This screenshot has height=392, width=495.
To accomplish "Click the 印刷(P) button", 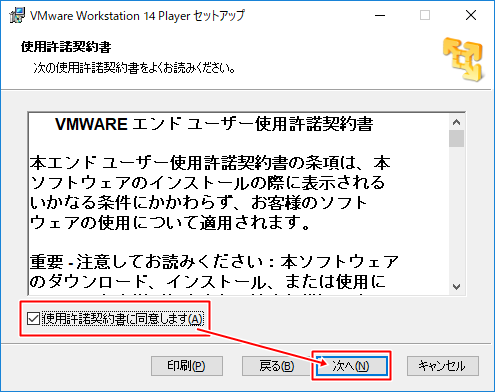I will coord(187,366).
